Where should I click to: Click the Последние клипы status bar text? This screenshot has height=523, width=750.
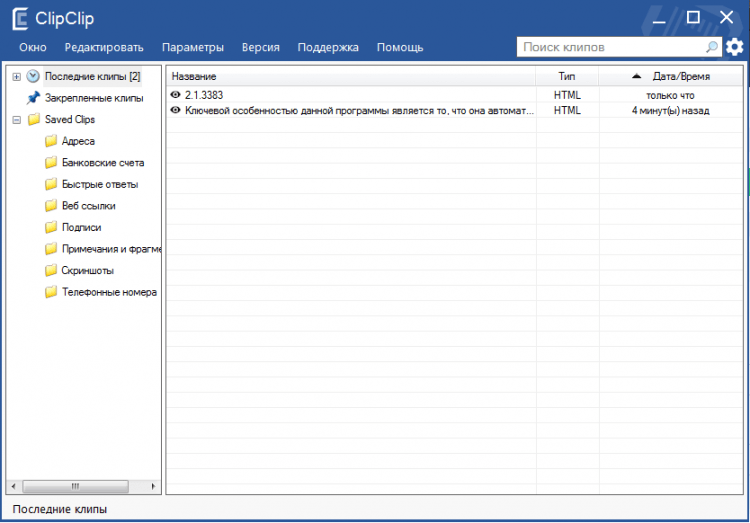point(60,509)
